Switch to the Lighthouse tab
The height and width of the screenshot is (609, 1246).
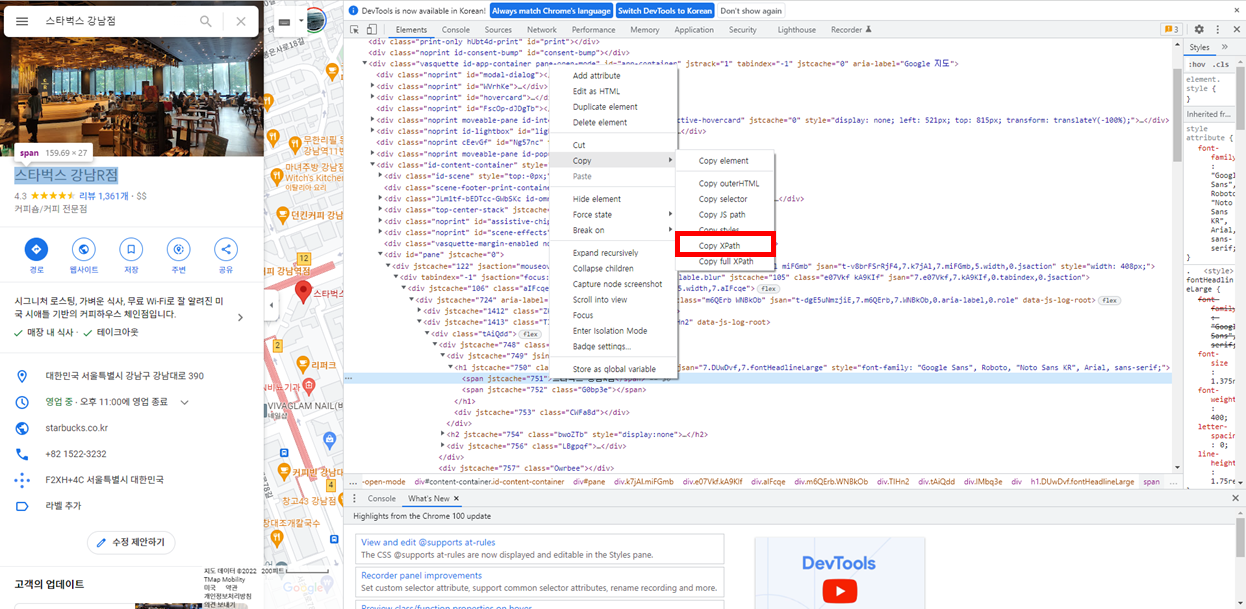[796, 30]
